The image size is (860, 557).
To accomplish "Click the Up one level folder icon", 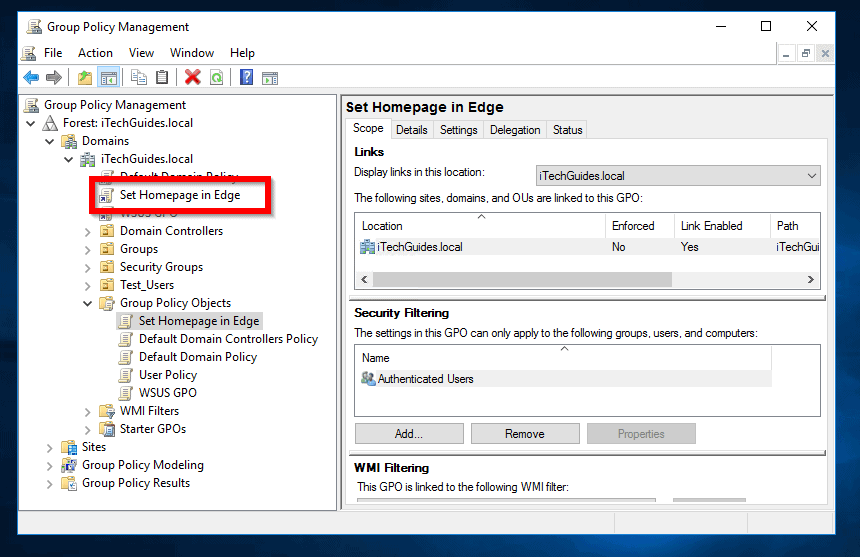I will [84, 77].
